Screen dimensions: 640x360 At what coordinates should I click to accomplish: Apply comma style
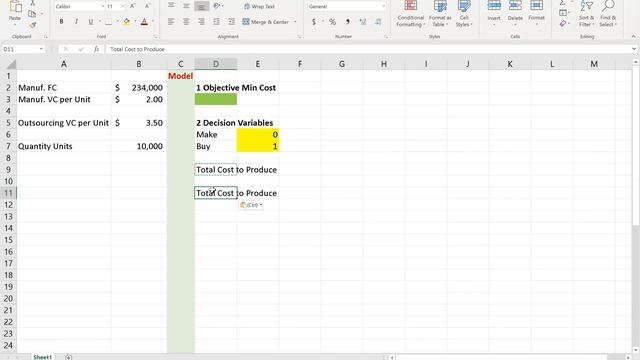[348, 22]
